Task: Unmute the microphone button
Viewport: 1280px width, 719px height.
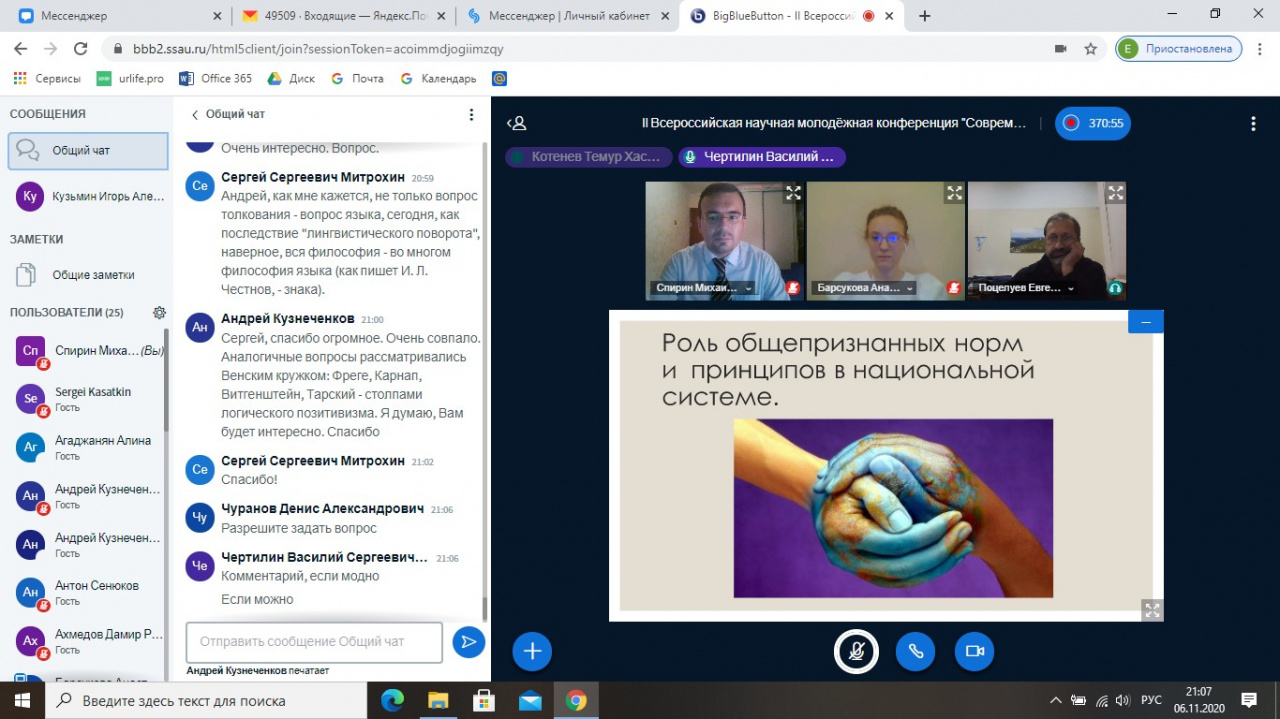Action: click(x=856, y=651)
